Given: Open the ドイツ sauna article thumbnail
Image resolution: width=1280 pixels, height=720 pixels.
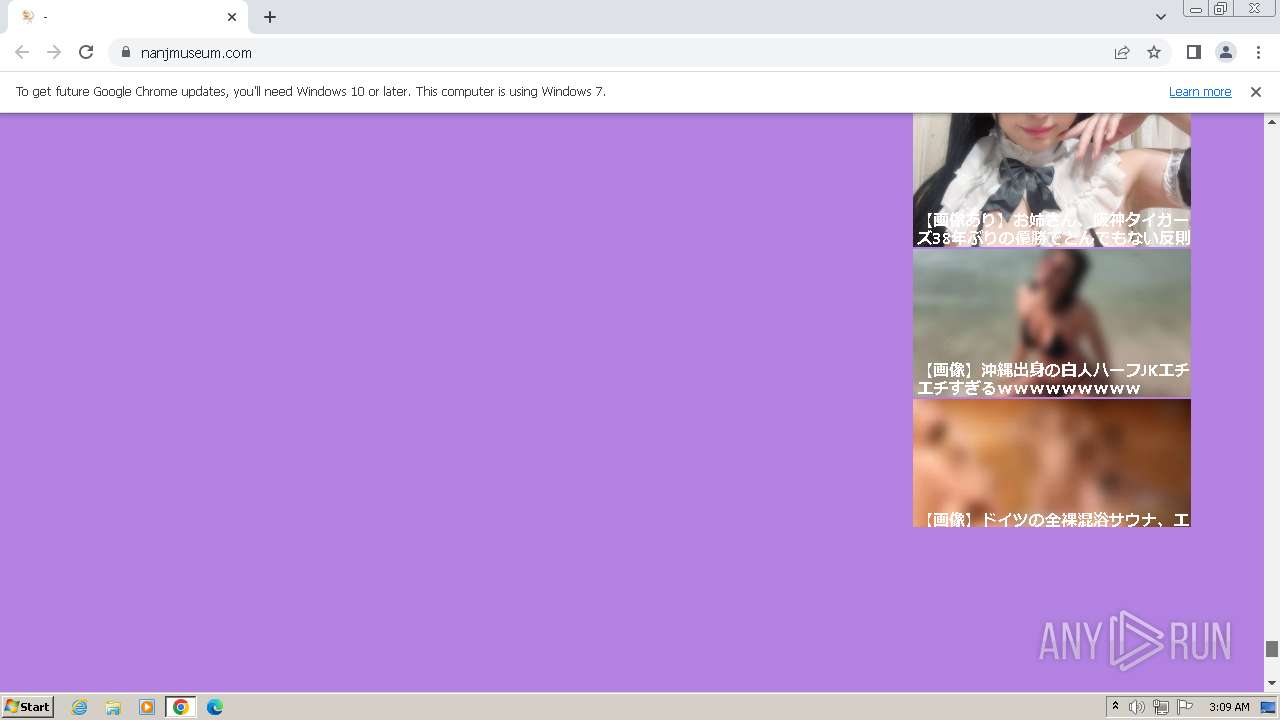Looking at the screenshot, I should [1052, 463].
